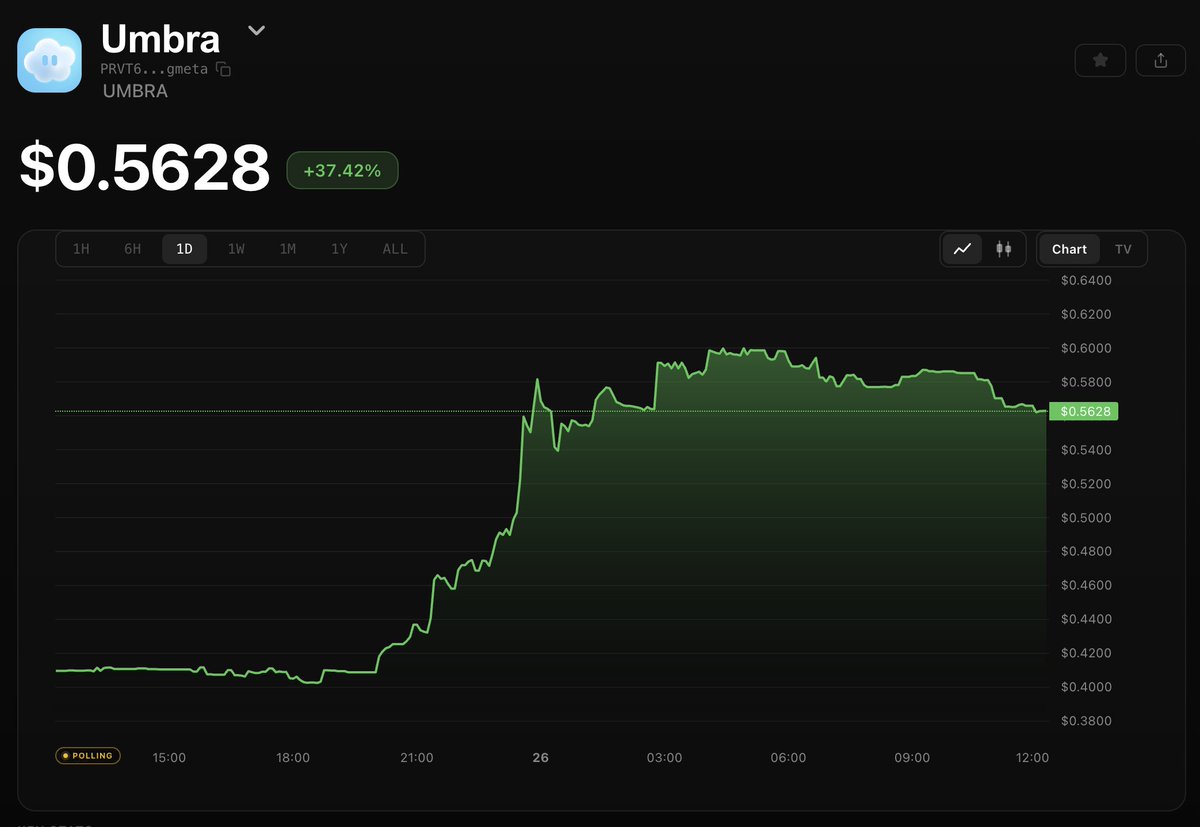Click the +37.42% change badge
Screen dimensions: 1200x827
pos(342,171)
